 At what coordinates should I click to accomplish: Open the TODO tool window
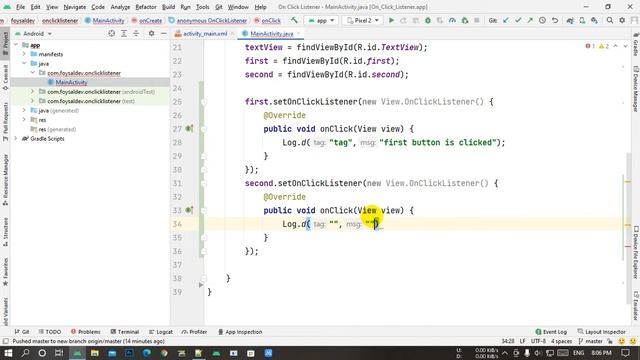pyautogui.click(x=50, y=332)
